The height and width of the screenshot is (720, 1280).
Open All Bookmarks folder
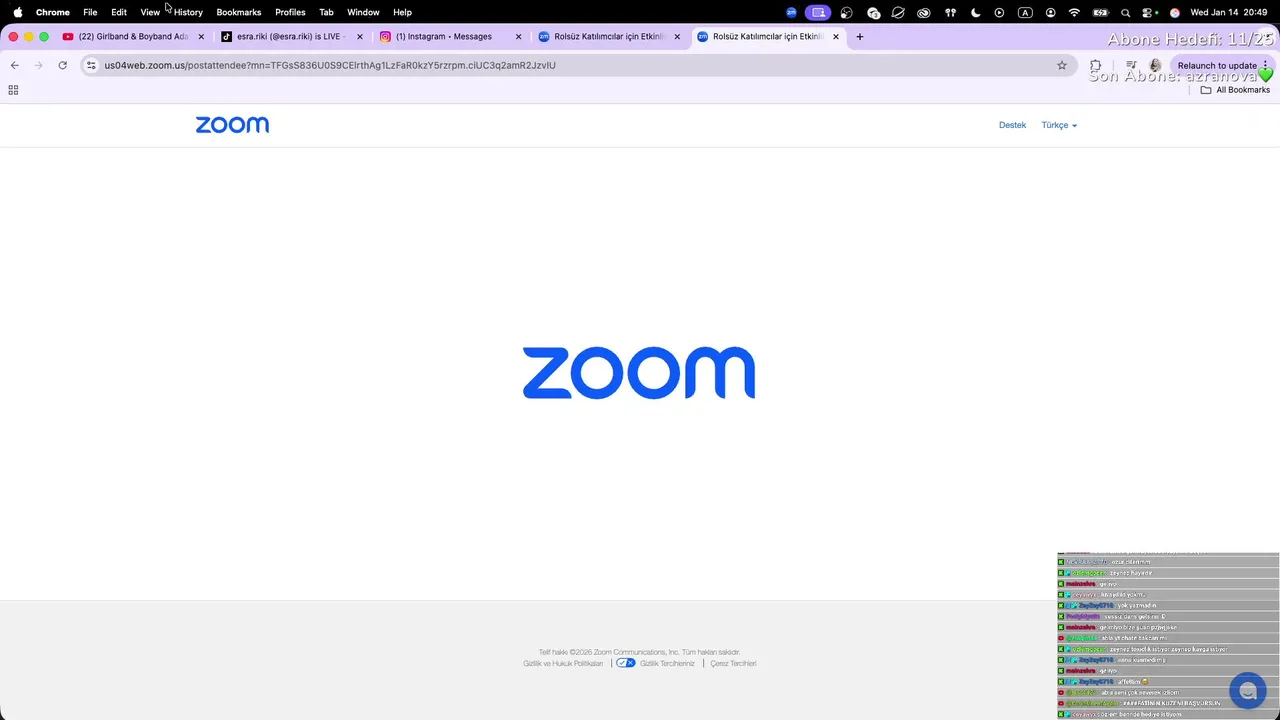(1235, 90)
